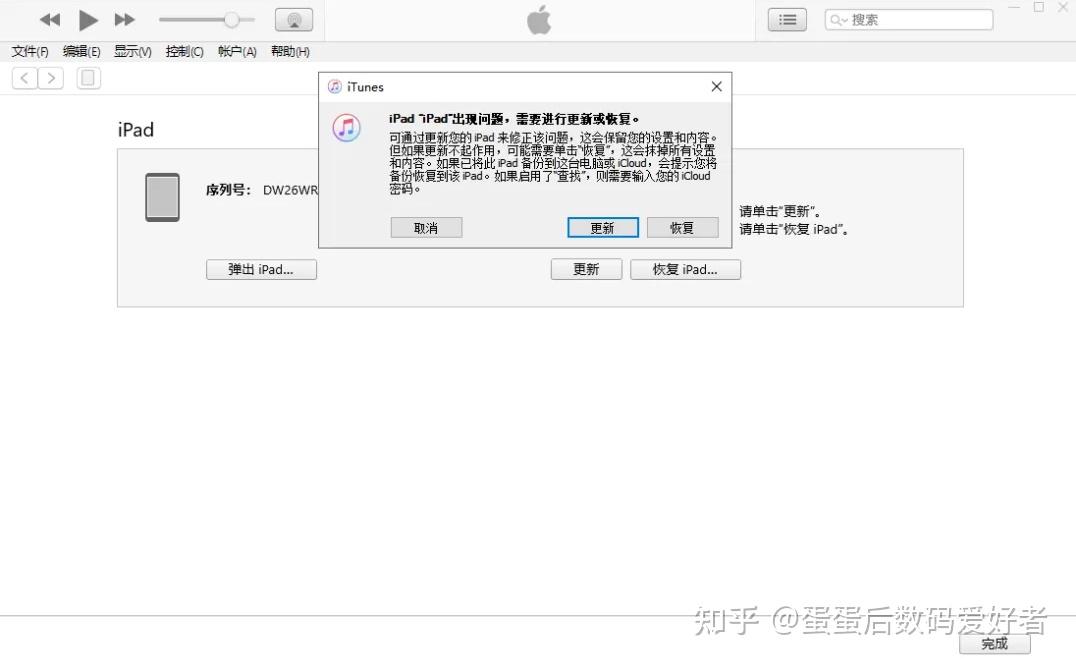The image size is (1076, 665).
Task: Click the iPad device icon below the navigation arrows
Action: [88, 77]
